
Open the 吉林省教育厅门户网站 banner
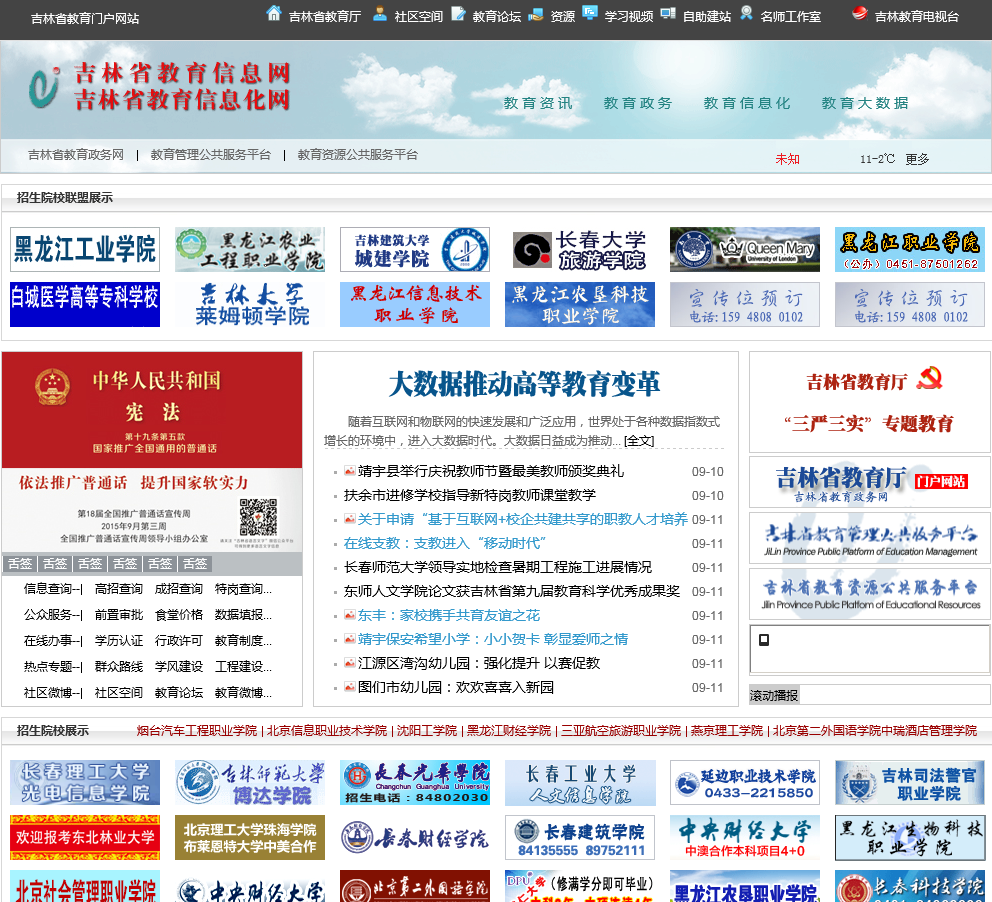pyautogui.click(x=870, y=482)
